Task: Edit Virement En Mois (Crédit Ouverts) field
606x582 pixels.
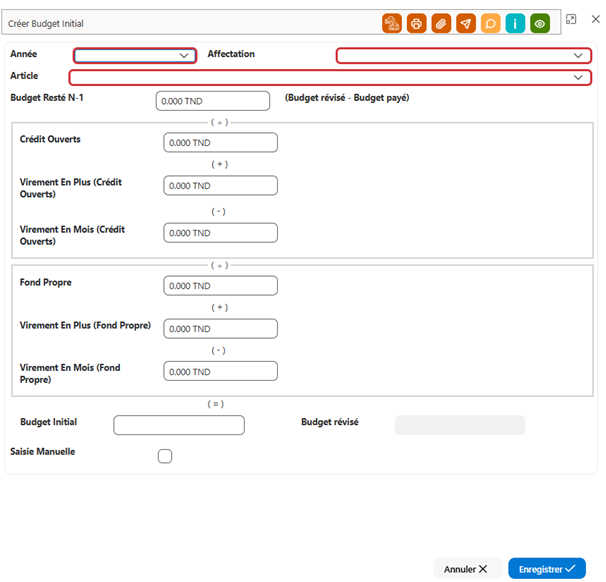Action: (221, 233)
